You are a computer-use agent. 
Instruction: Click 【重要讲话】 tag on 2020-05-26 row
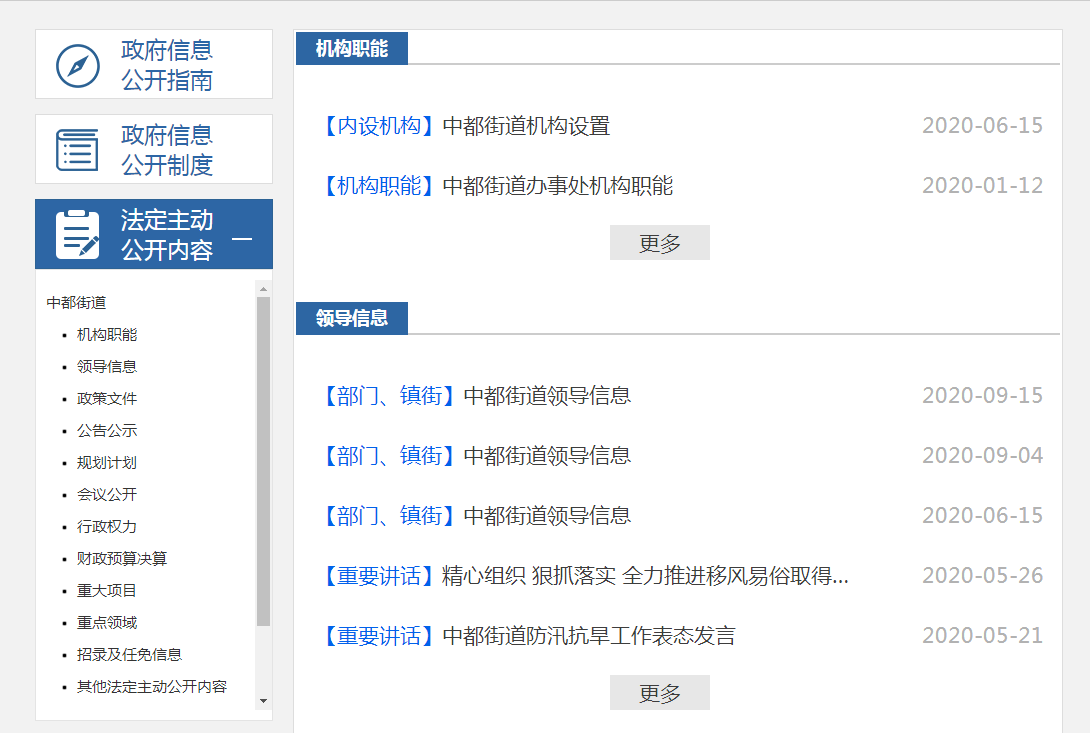coord(379,576)
